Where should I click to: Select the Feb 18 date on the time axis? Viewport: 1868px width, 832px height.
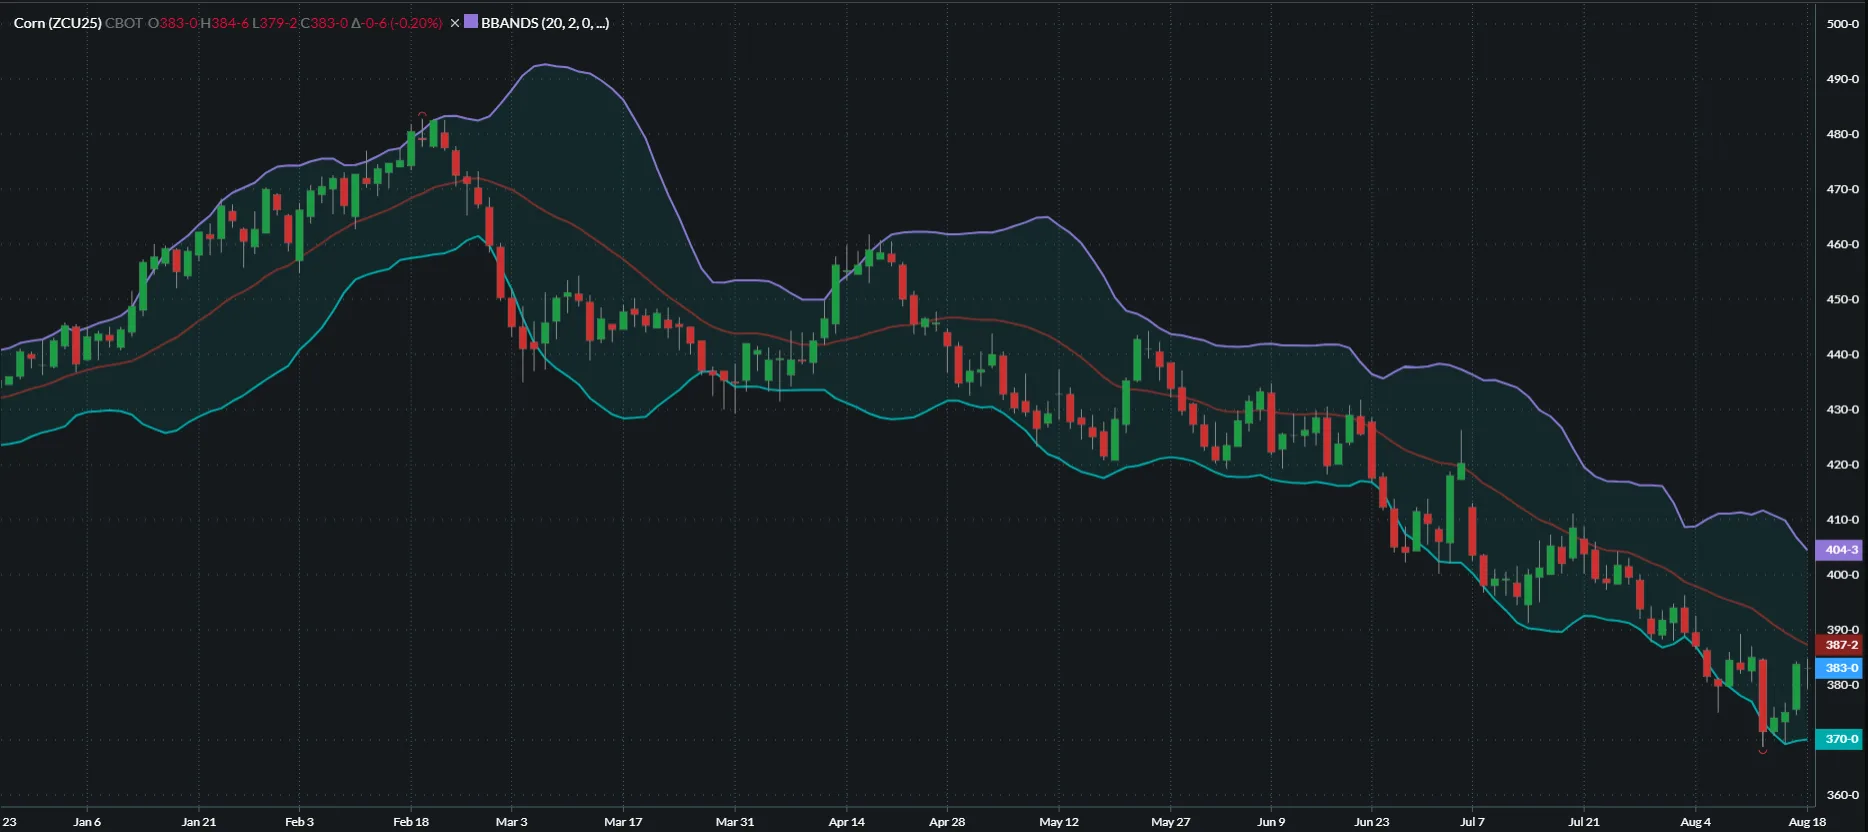pyautogui.click(x=411, y=822)
